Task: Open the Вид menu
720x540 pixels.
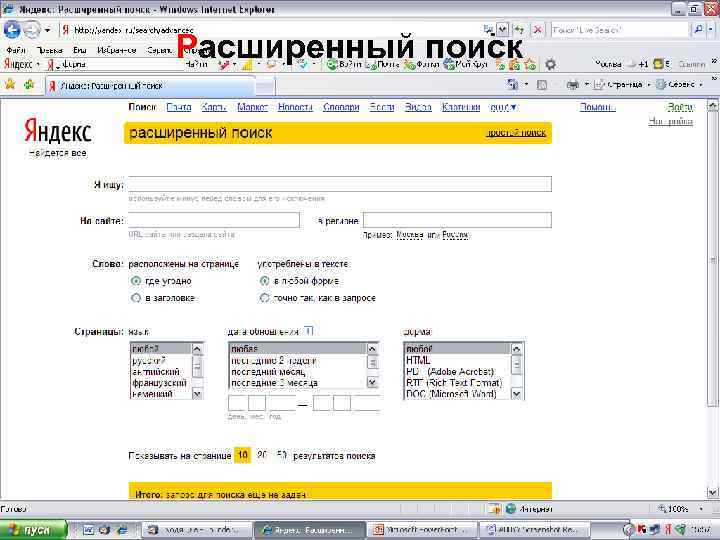Action: click(80, 50)
